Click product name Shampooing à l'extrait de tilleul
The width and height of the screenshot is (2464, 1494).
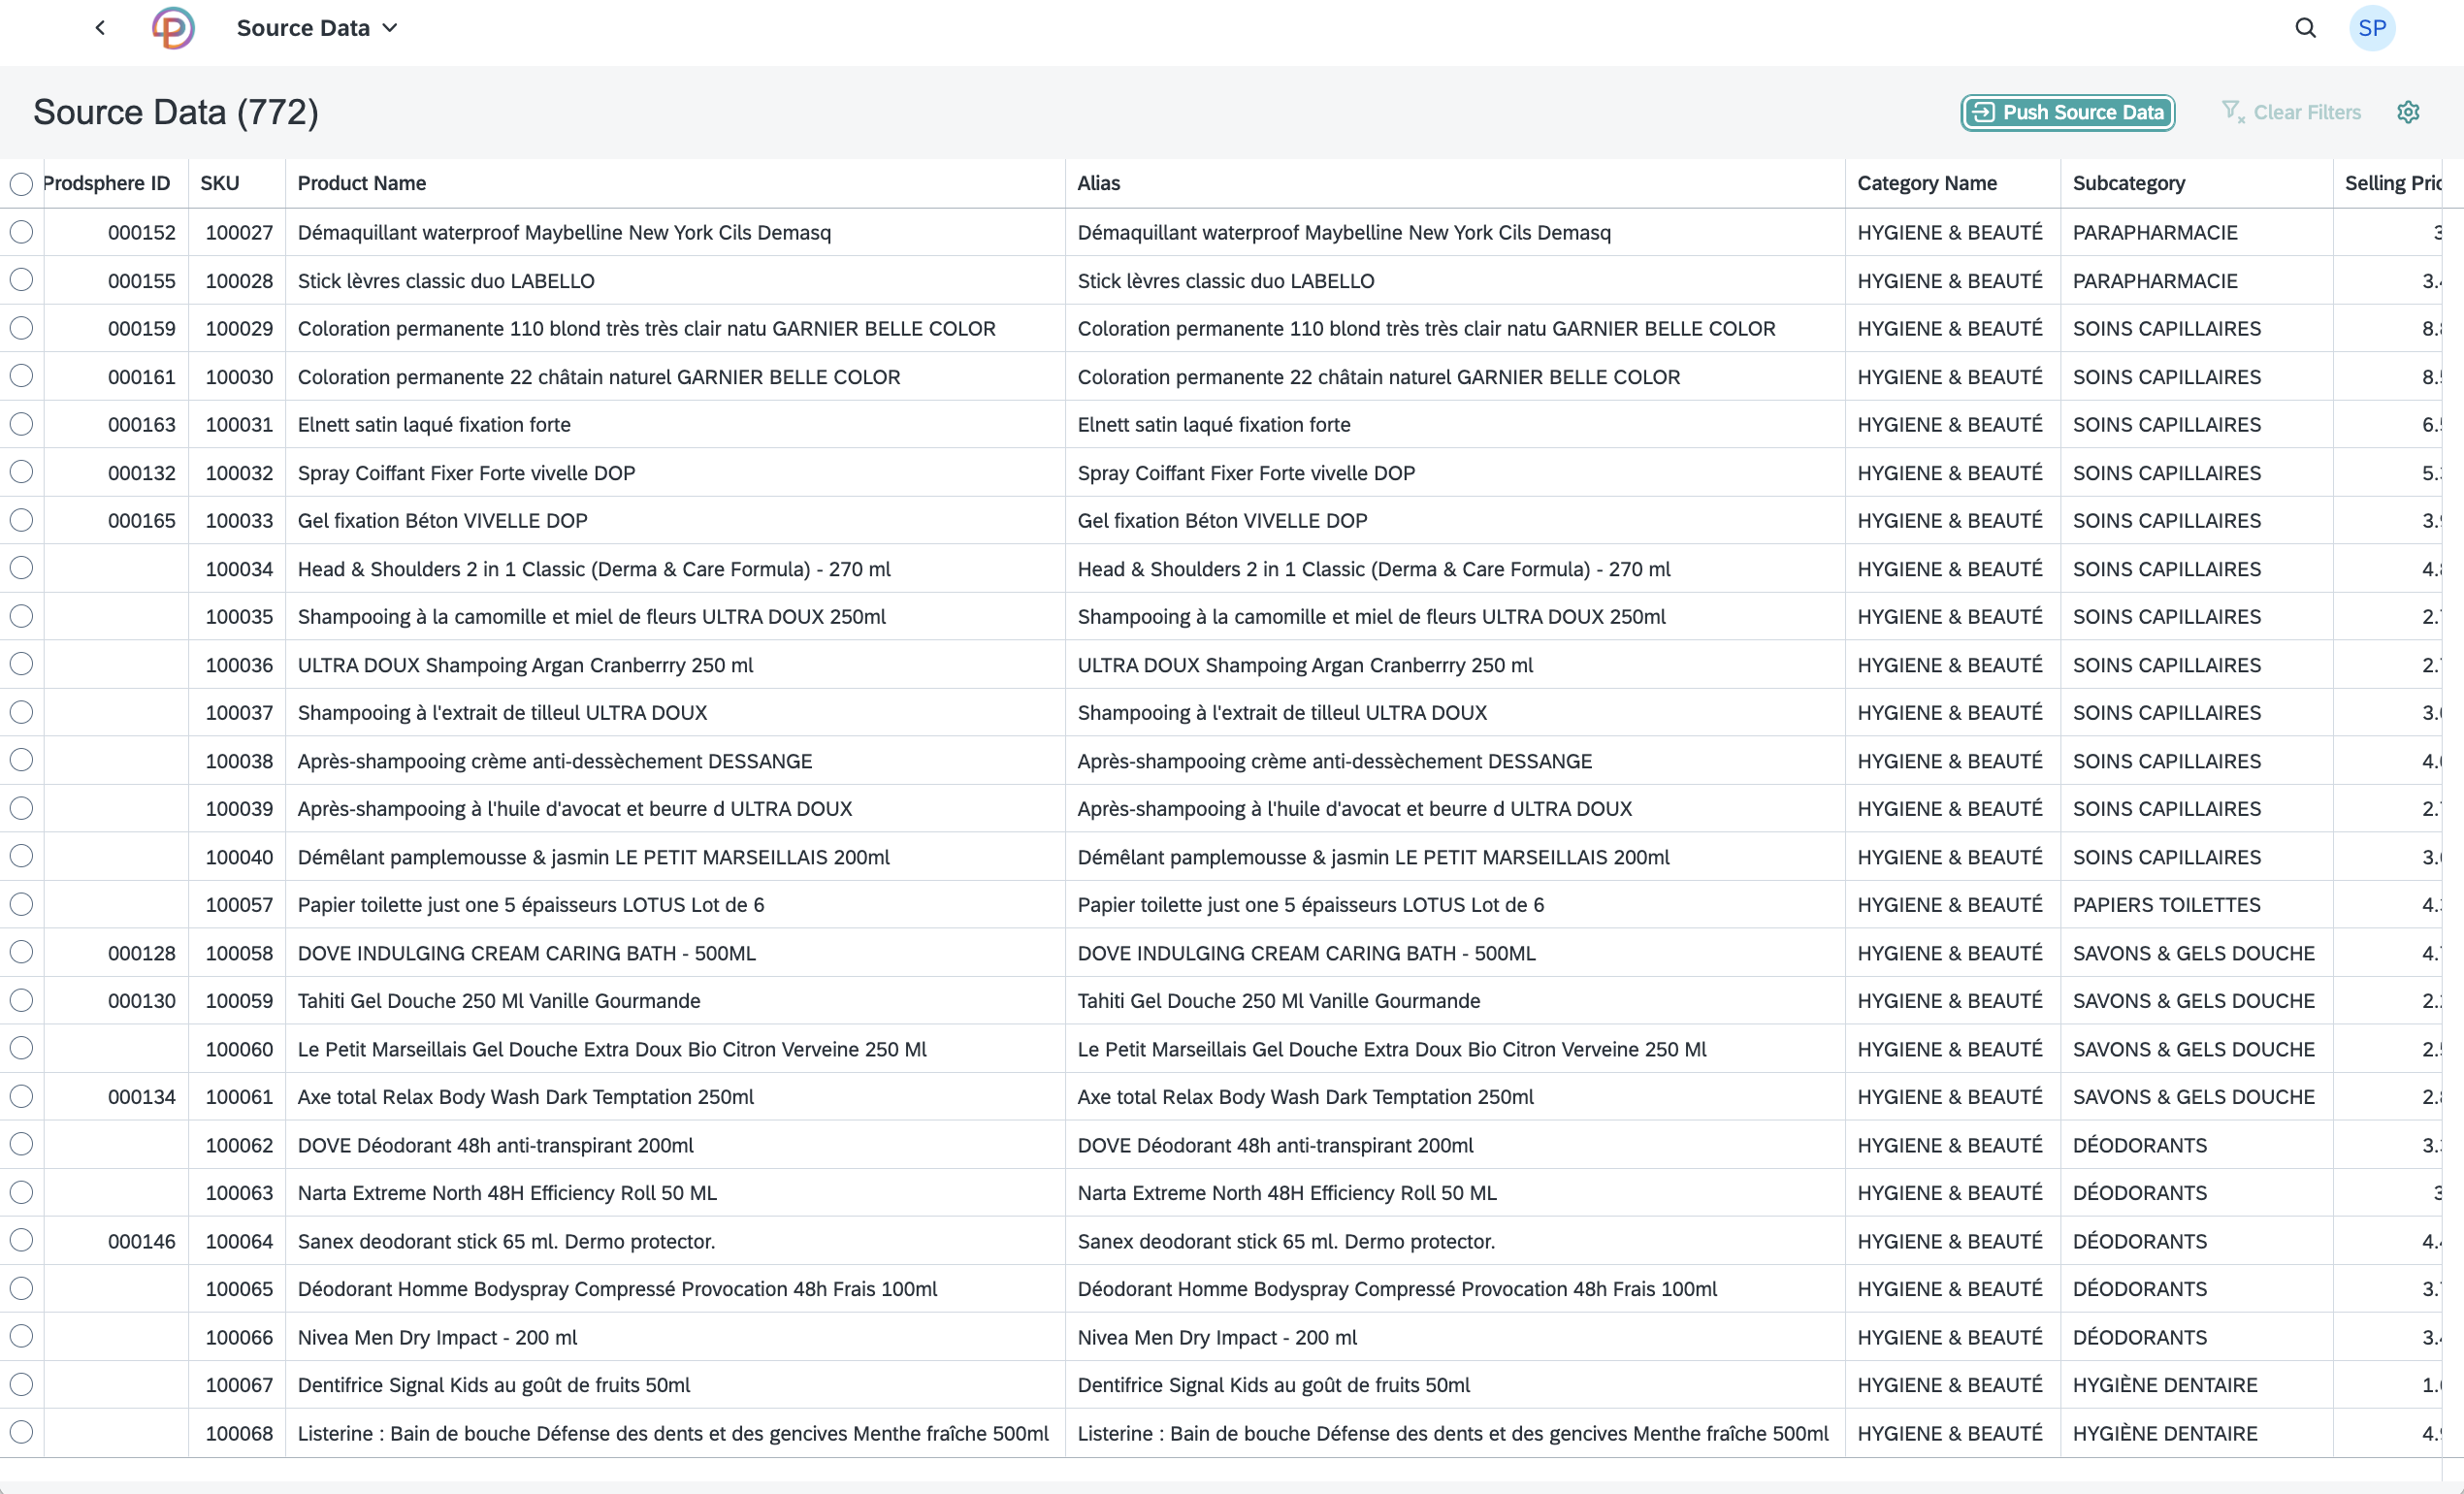tap(502, 713)
